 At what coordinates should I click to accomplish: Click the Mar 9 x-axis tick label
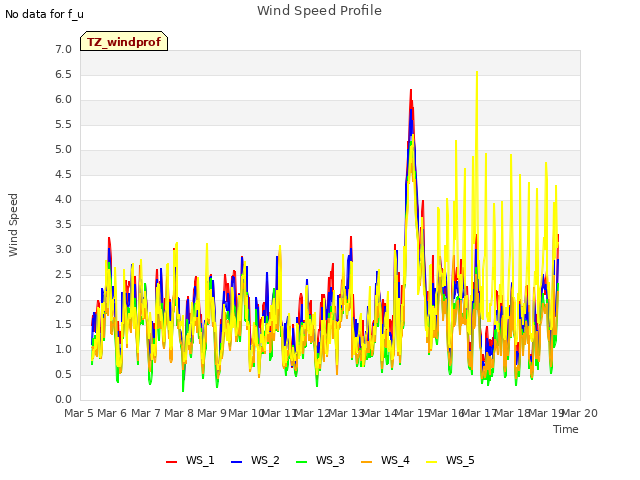(x=212, y=413)
